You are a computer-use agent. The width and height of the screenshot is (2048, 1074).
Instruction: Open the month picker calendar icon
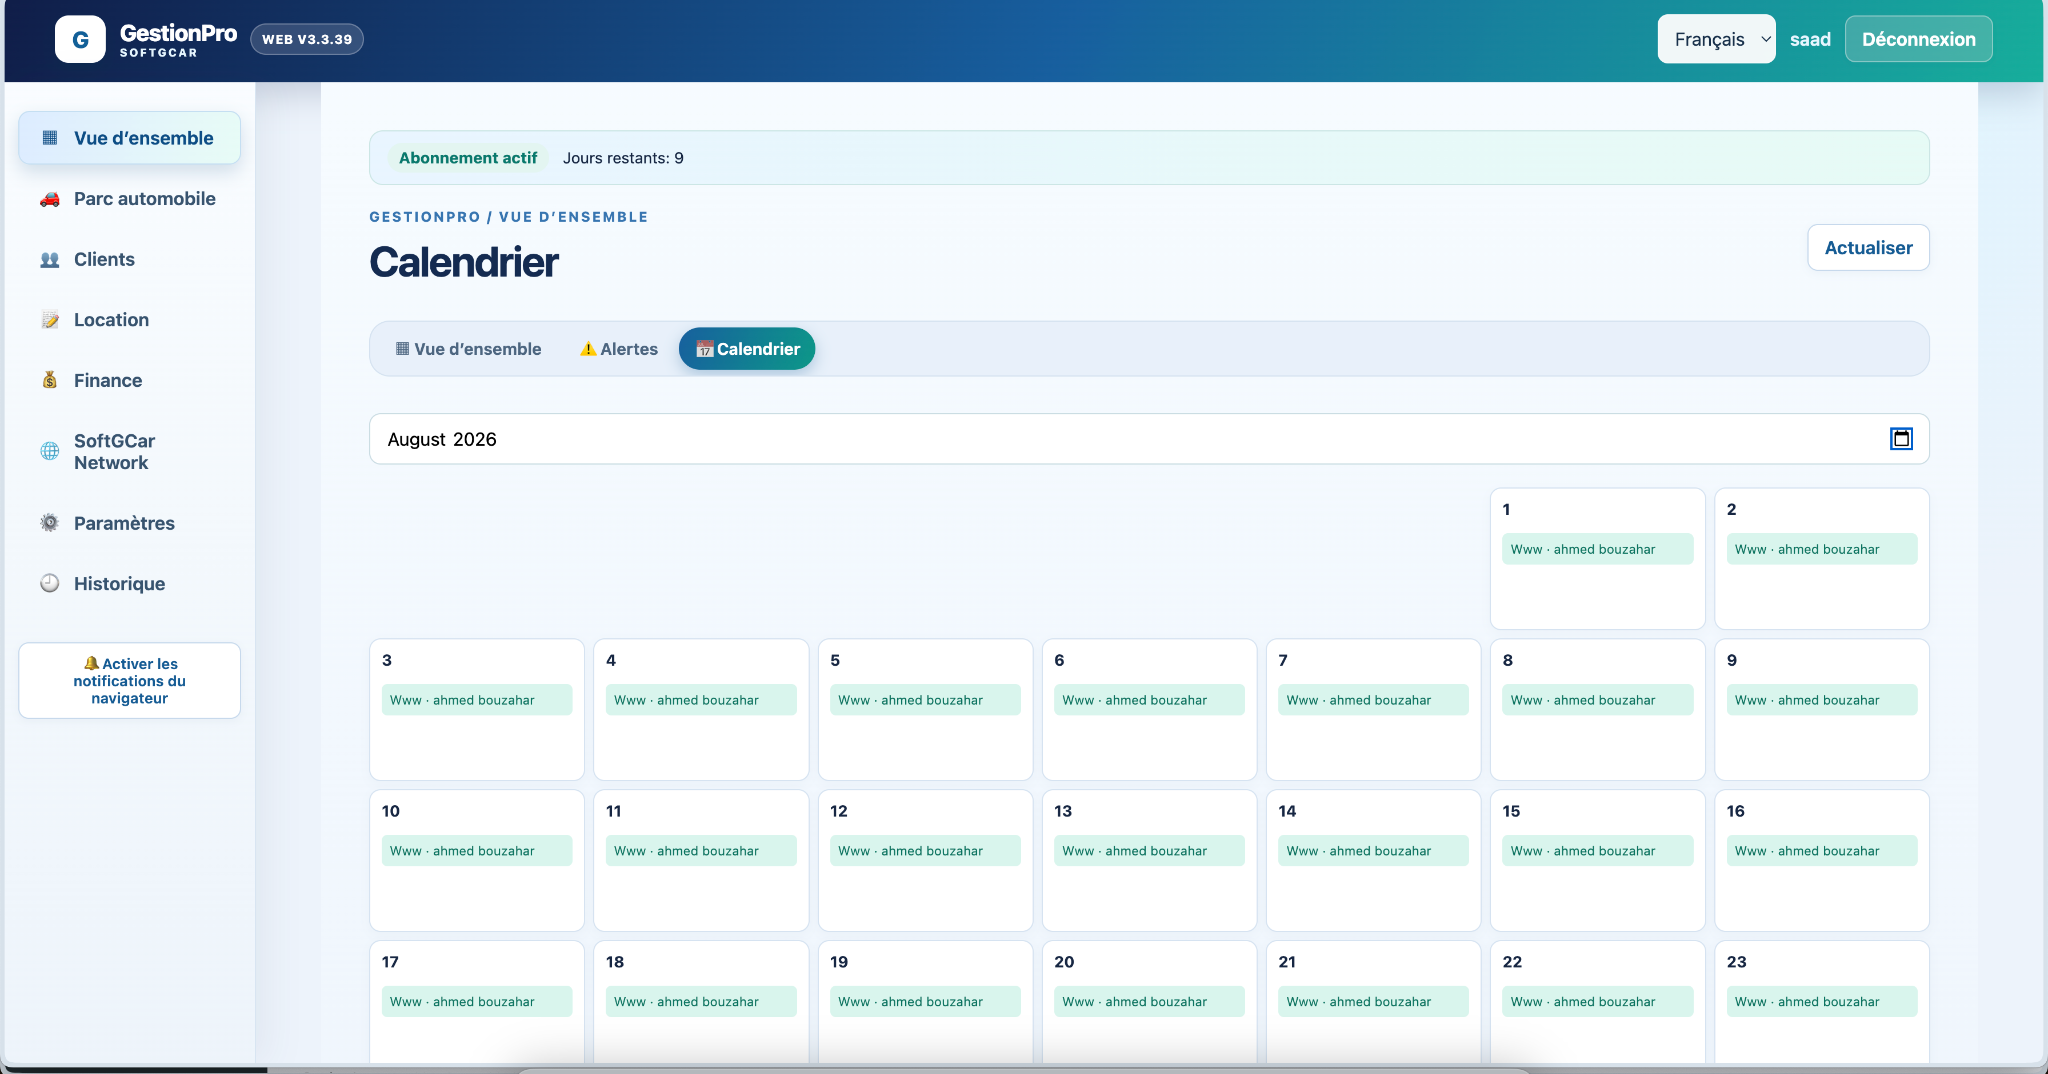(x=1901, y=439)
